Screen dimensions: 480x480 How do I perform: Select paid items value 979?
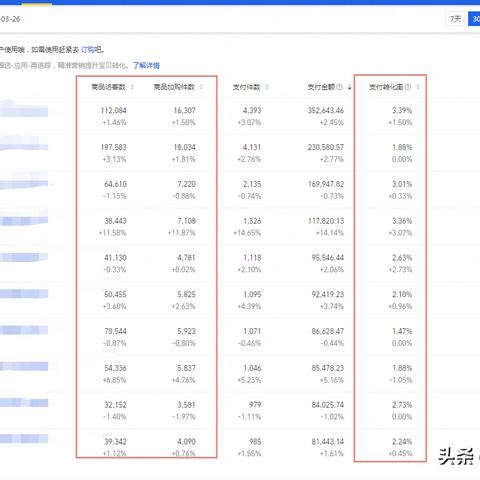[255, 405]
